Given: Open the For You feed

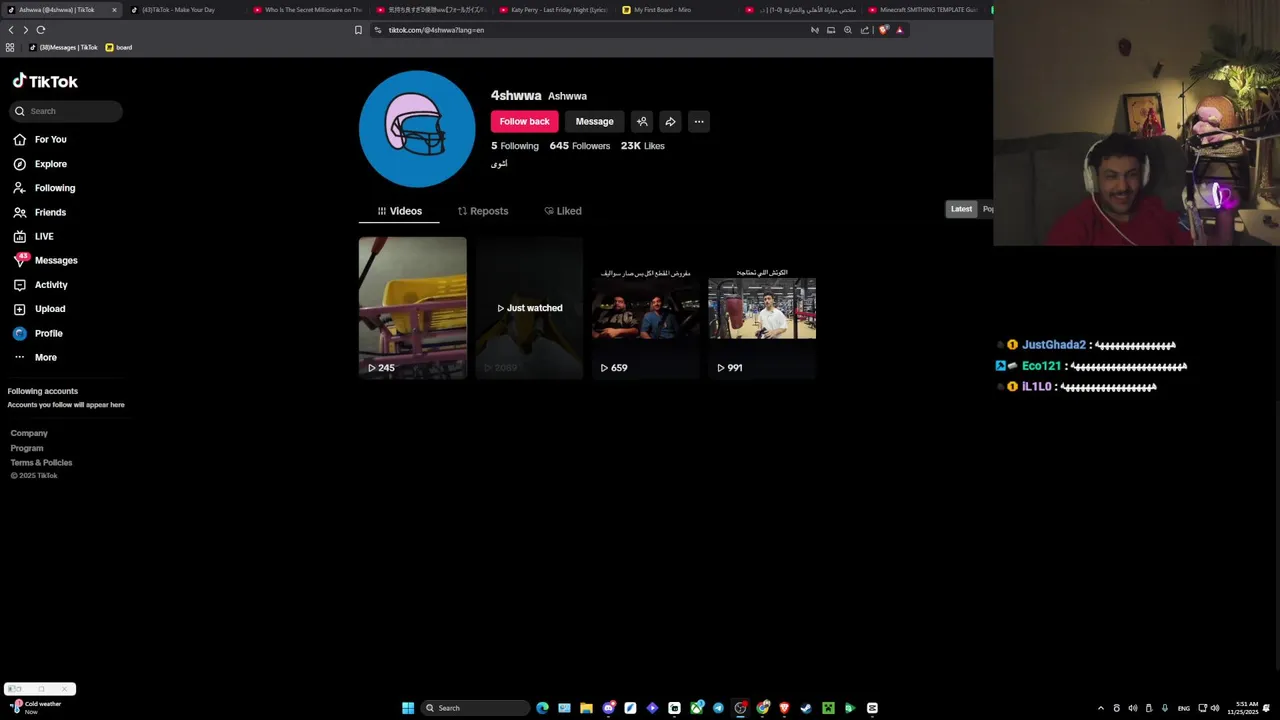Looking at the screenshot, I should [x=40, y=139].
